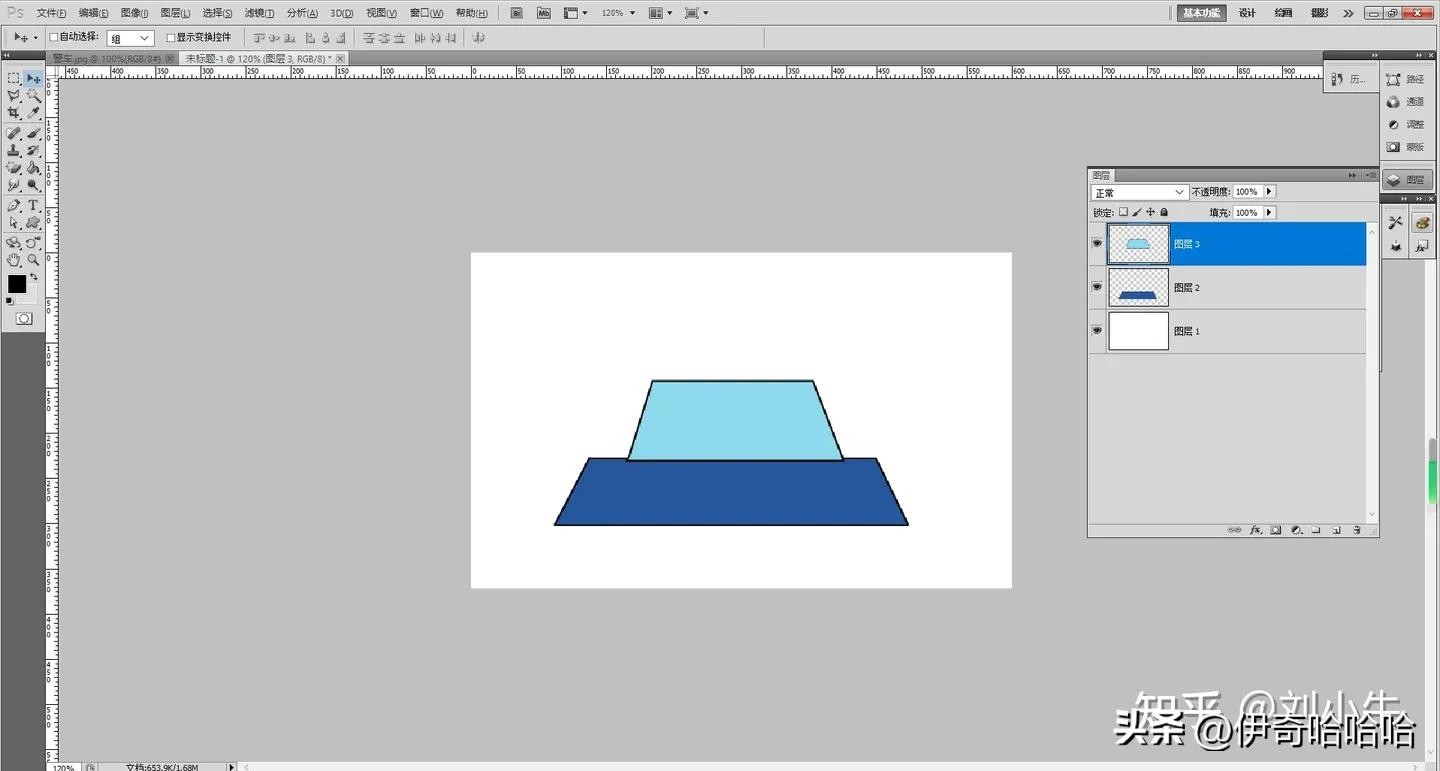Open the 正常 blend mode dropdown
The width and height of the screenshot is (1440, 771).
[x=1139, y=192]
